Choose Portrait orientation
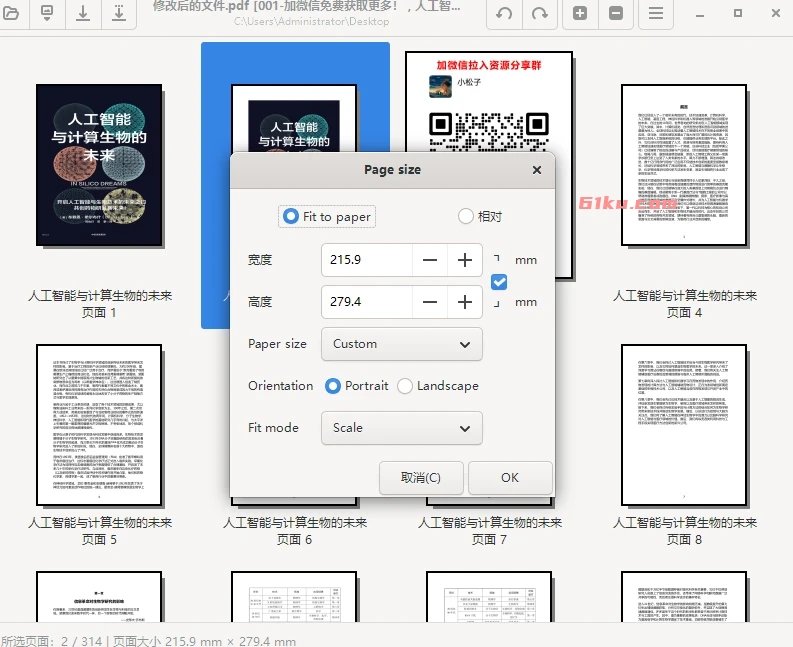Viewport: 793px width, 647px height. coord(357,386)
